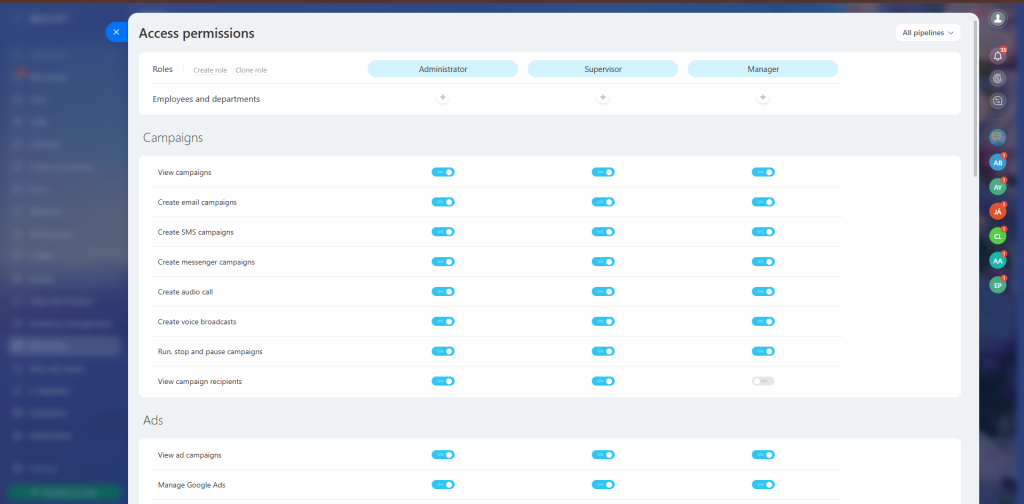The width and height of the screenshot is (1024, 504).
Task: Open chat with contact AB
Action: click(997, 162)
